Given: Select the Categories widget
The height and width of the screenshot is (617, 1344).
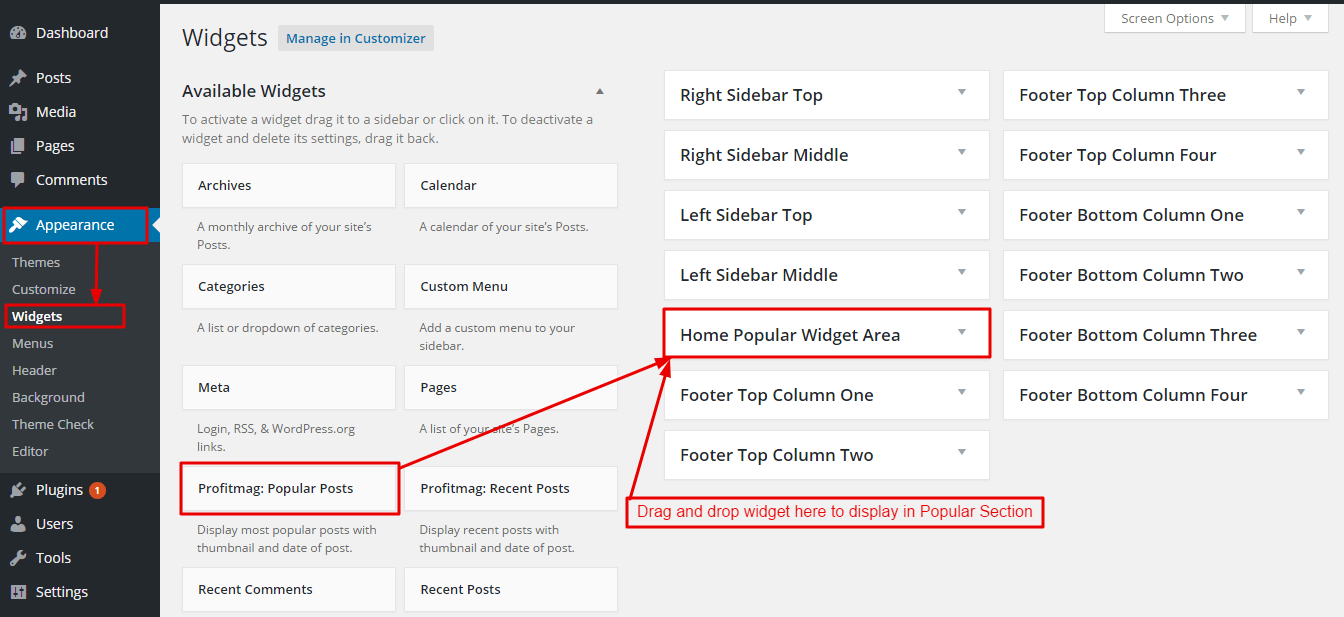Looking at the screenshot, I should [289, 287].
